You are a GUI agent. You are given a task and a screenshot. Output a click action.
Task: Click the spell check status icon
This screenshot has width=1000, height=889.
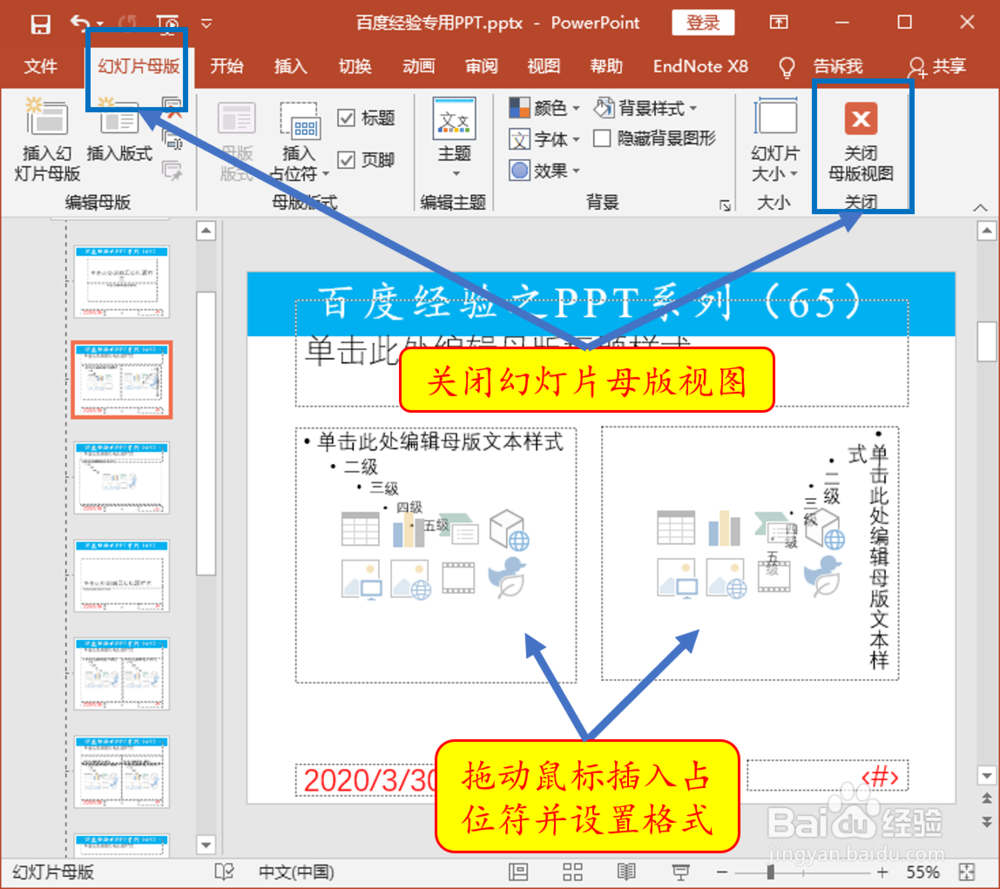(x=224, y=872)
